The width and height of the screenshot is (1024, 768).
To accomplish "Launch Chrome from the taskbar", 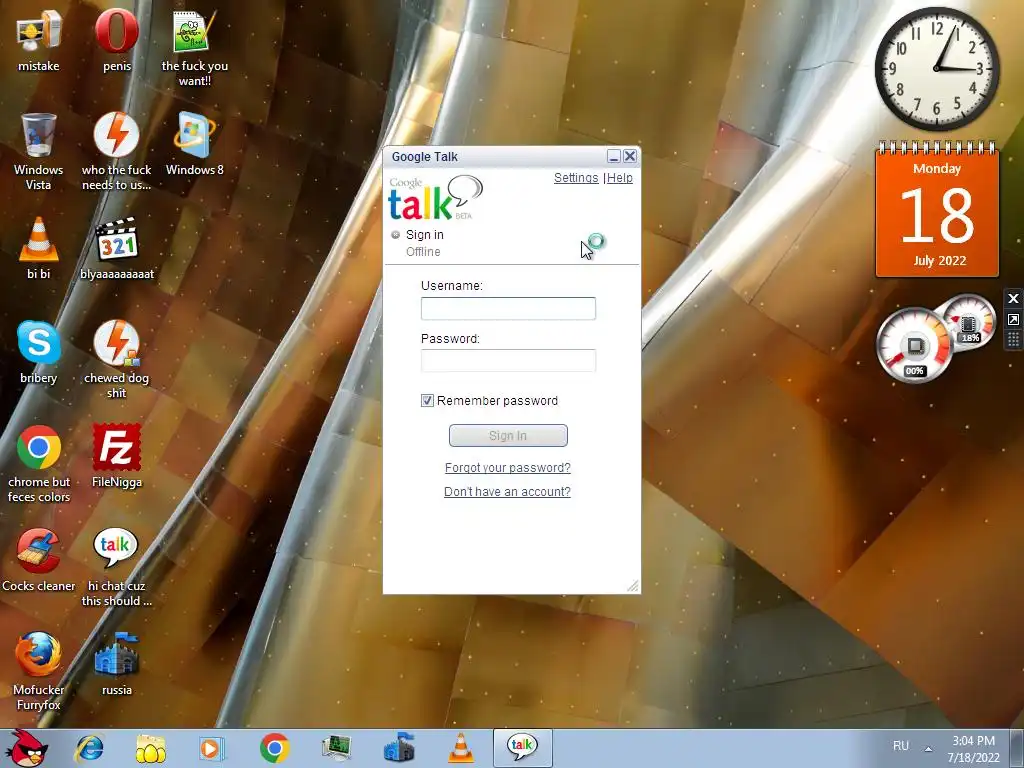I will tap(274, 748).
